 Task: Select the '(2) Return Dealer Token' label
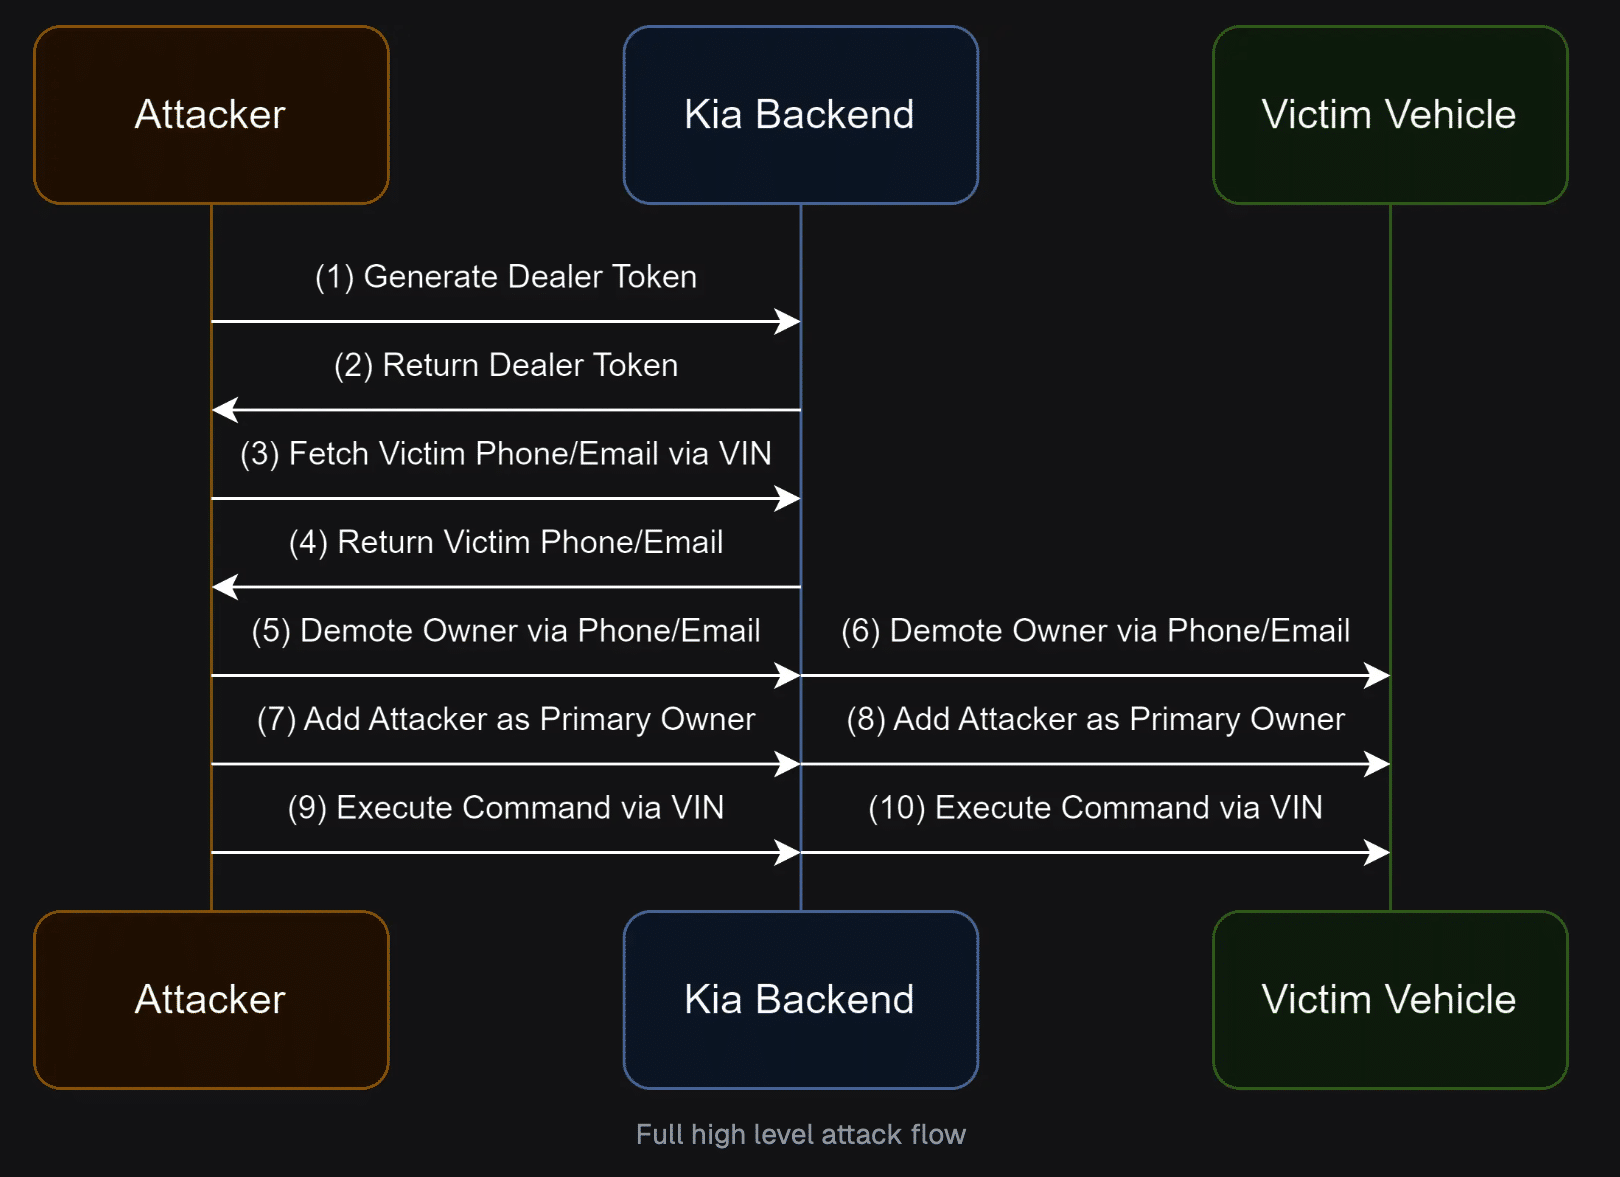coord(506,365)
